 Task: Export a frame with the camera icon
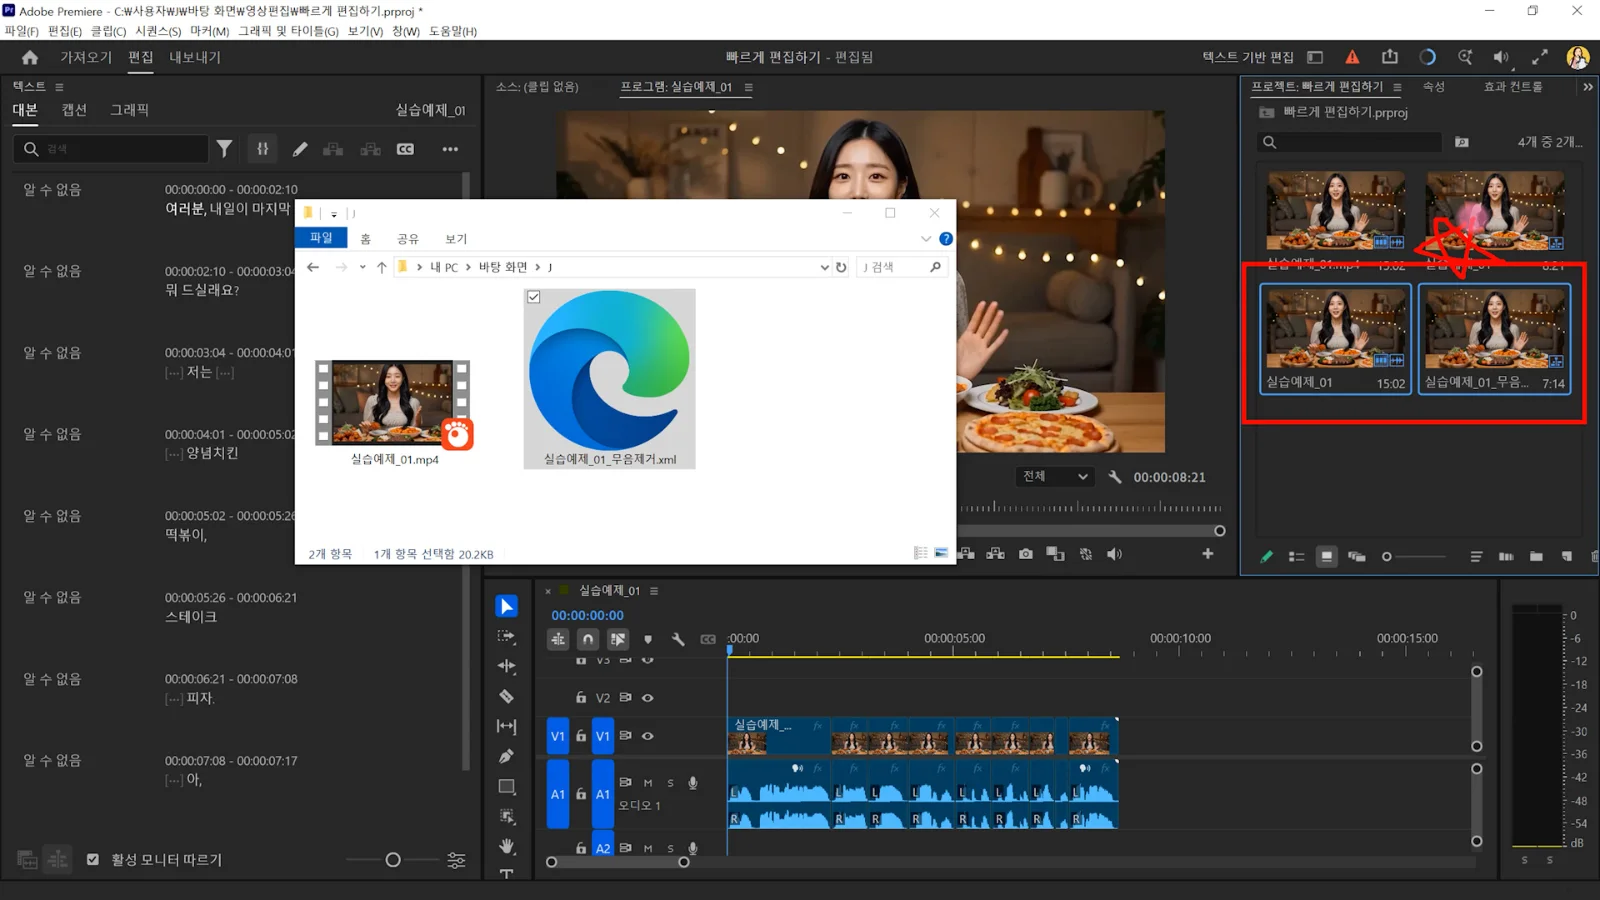[1026, 554]
